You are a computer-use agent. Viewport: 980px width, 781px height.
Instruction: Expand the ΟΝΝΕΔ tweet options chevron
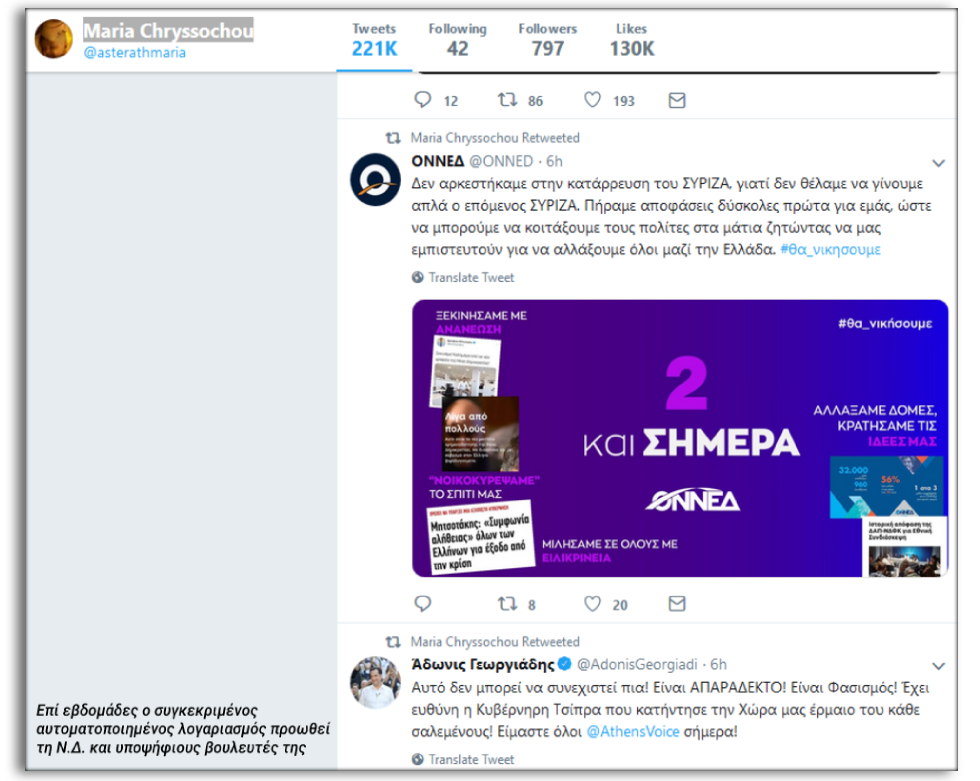click(938, 163)
